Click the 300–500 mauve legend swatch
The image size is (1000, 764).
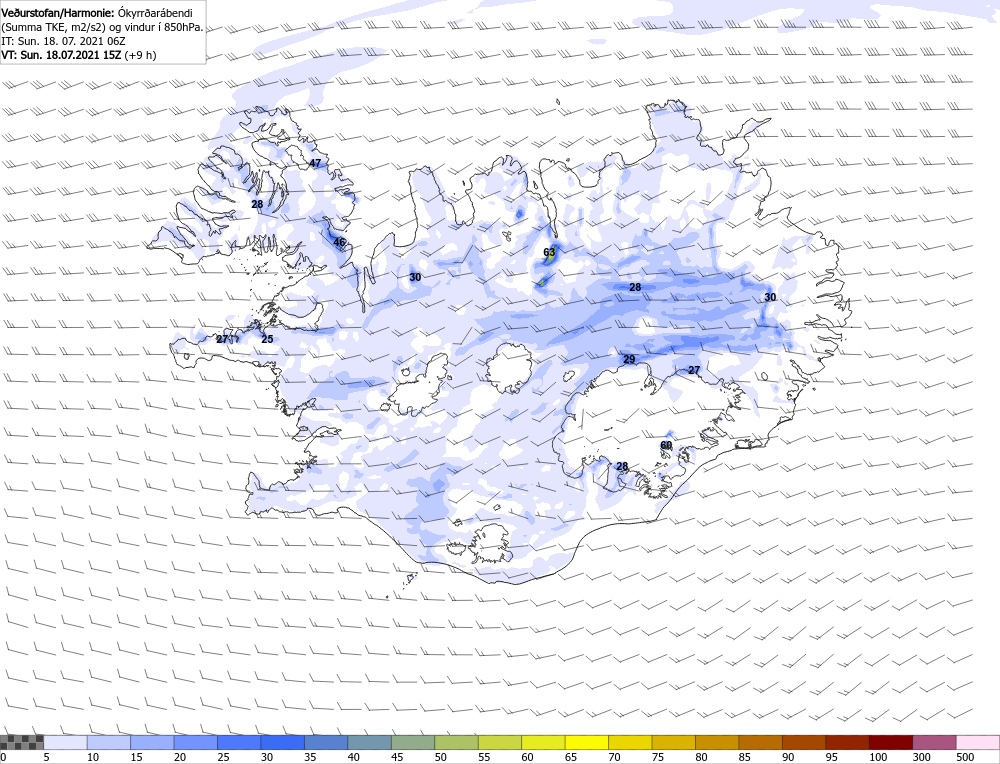(935, 742)
